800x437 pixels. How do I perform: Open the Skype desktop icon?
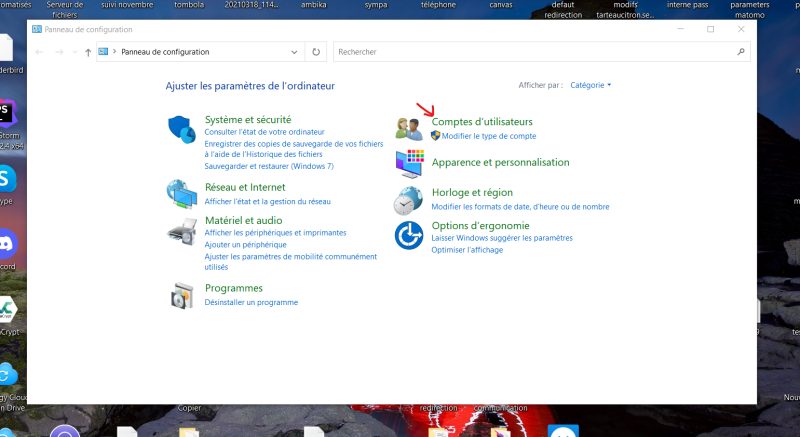[7, 178]
